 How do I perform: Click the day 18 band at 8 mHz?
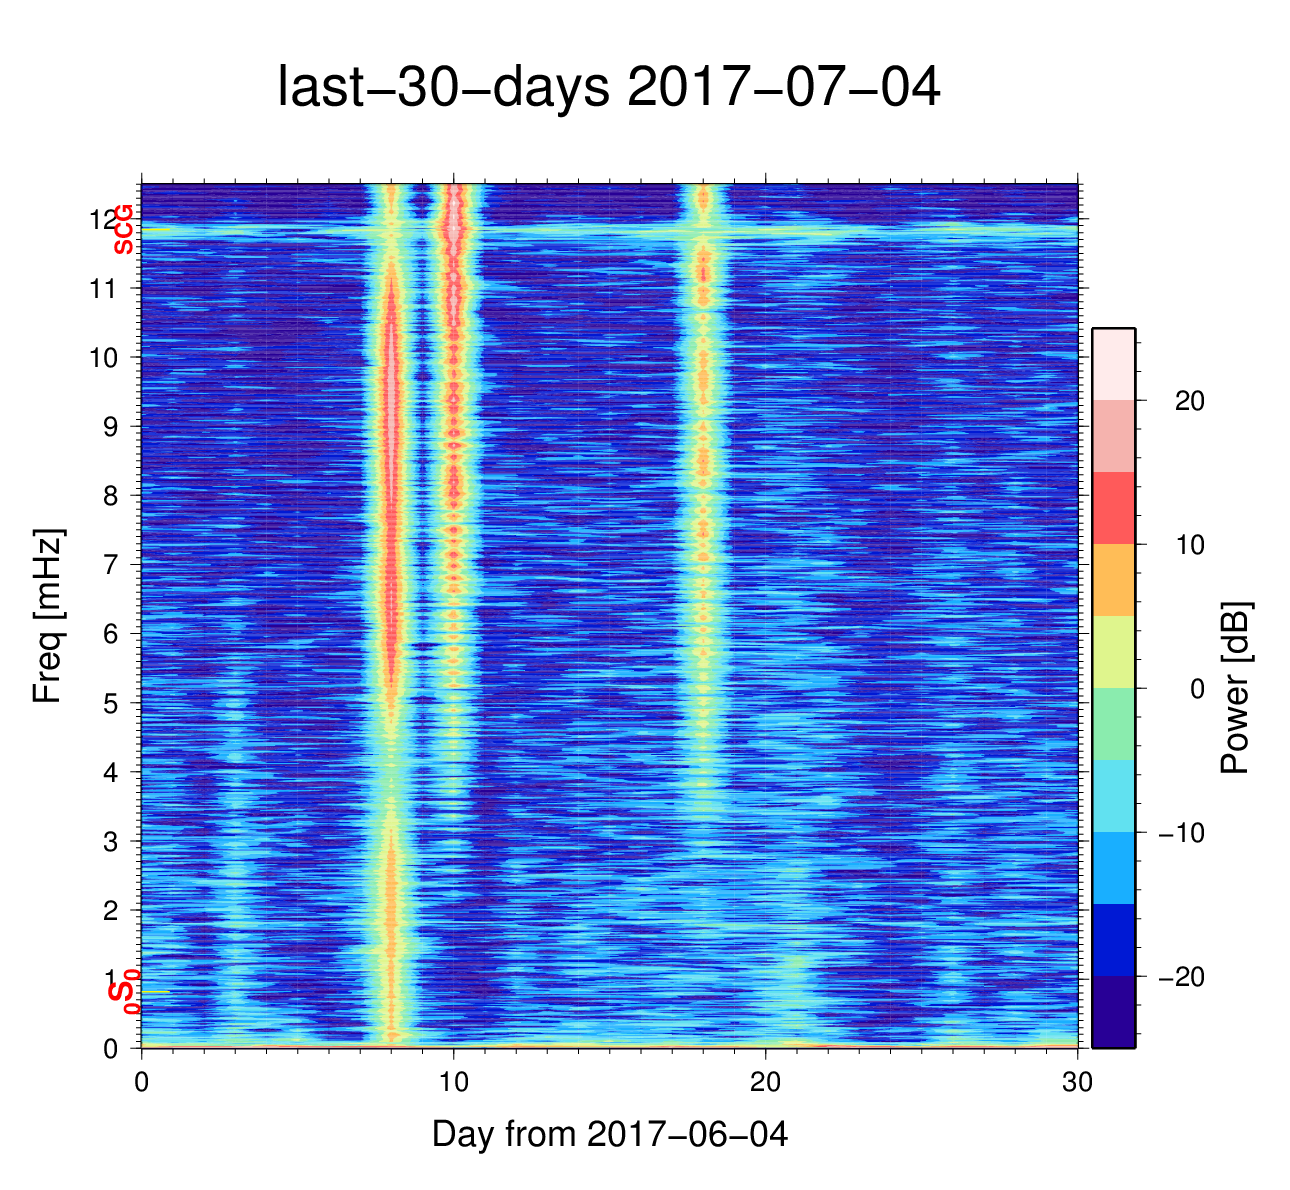point(703,495)
